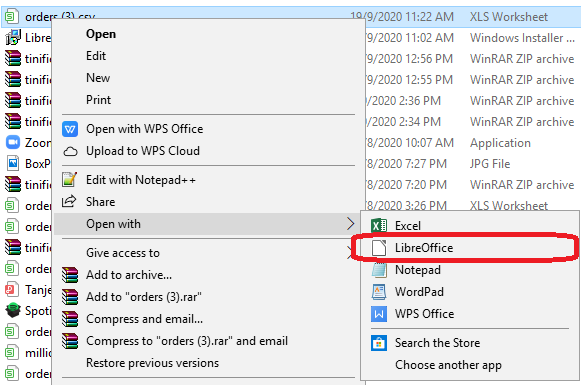Select Add to archive... entry
581x386 pixels.
tap(129, 275)
